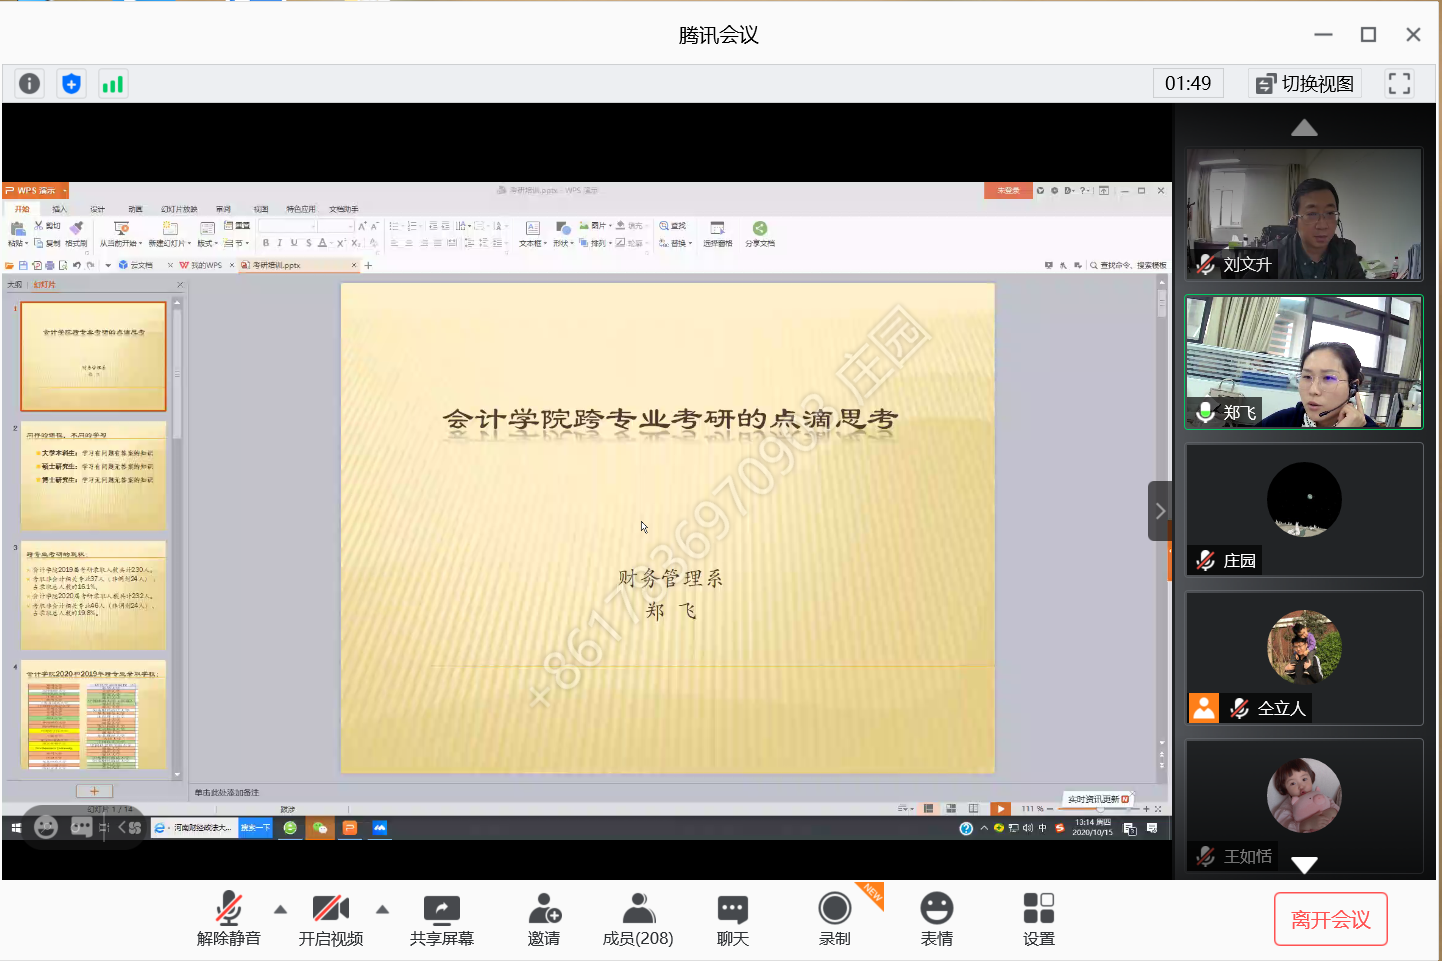Screen dimensions: 1442x961
Task: Select 庄园 participant tile
Action: click(1304, 510)
